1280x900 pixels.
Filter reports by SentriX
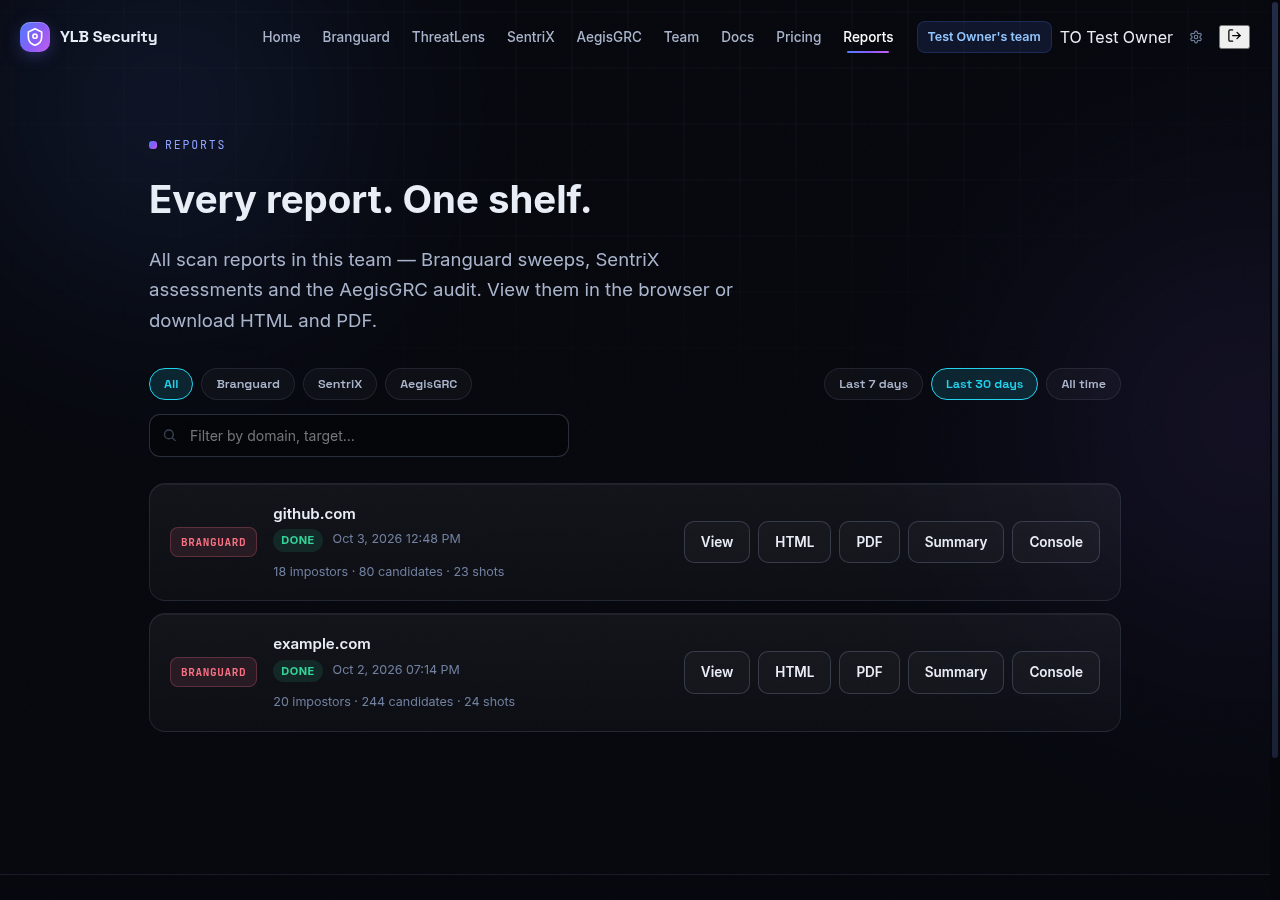click(x=340, y=384)
